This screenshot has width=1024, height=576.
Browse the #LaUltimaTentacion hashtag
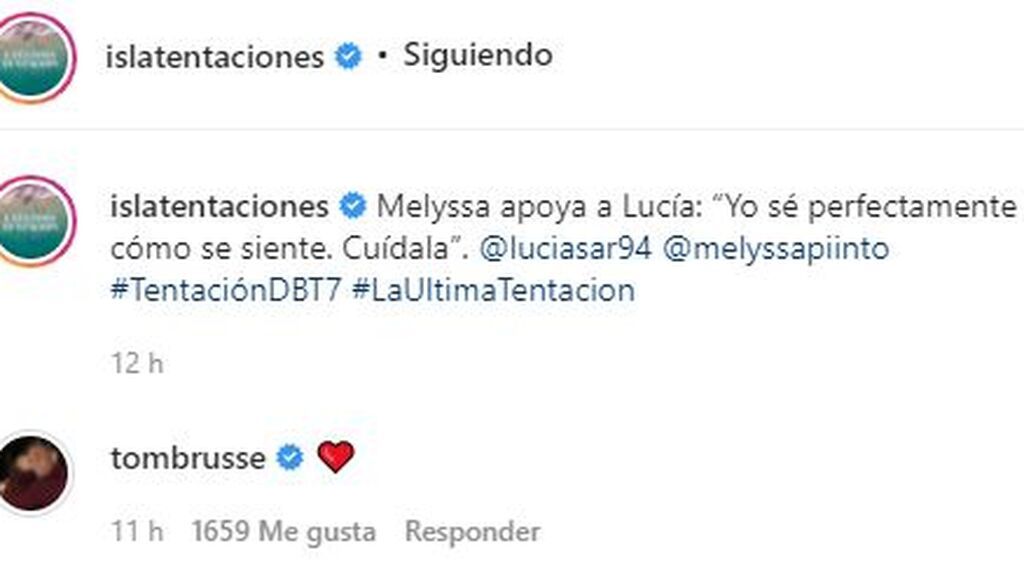pyautogui.click(x=494, y=291)
